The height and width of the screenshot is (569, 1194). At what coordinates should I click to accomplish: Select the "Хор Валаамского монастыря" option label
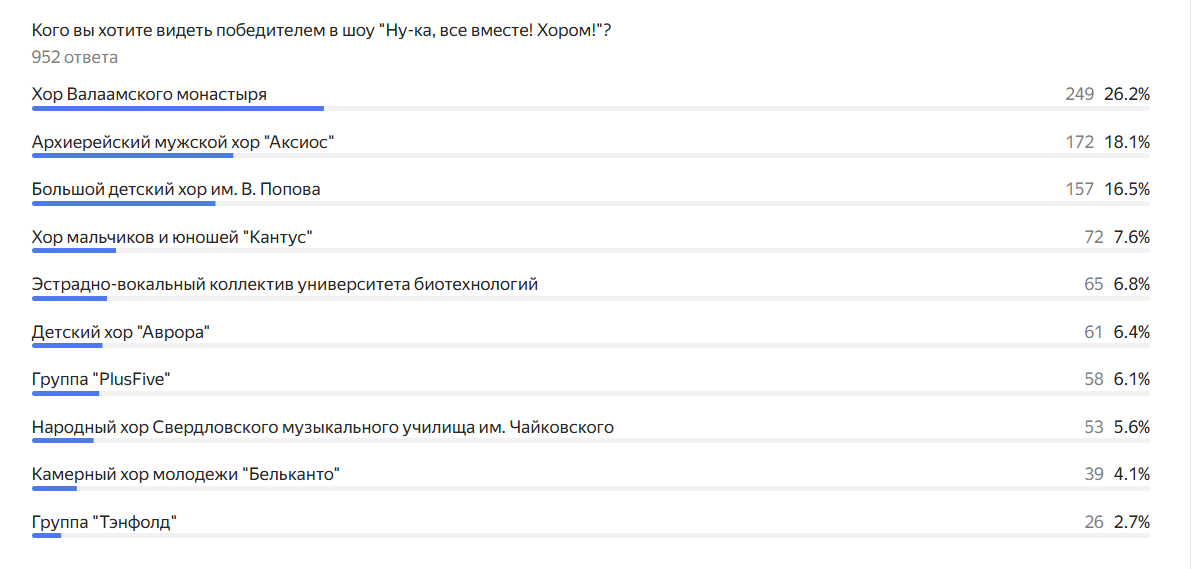(x=149, y=94)
